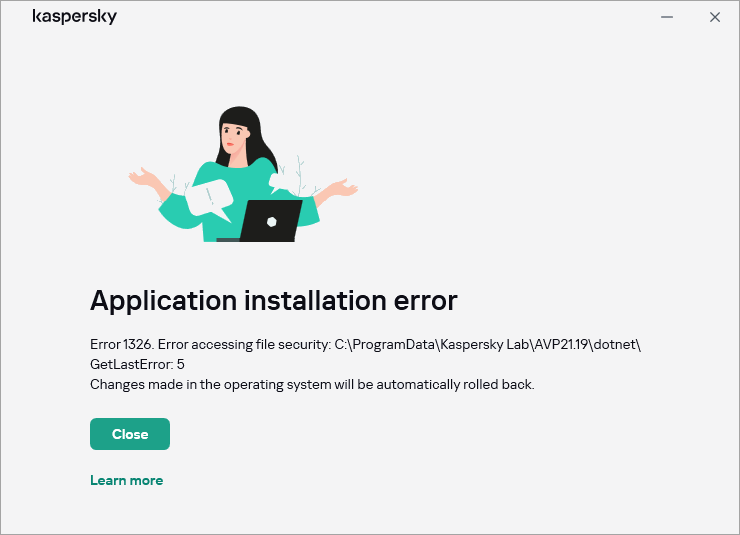Click the GetLastError: 5 line
This screenshot has width=740, height=535.
[137, 365]
